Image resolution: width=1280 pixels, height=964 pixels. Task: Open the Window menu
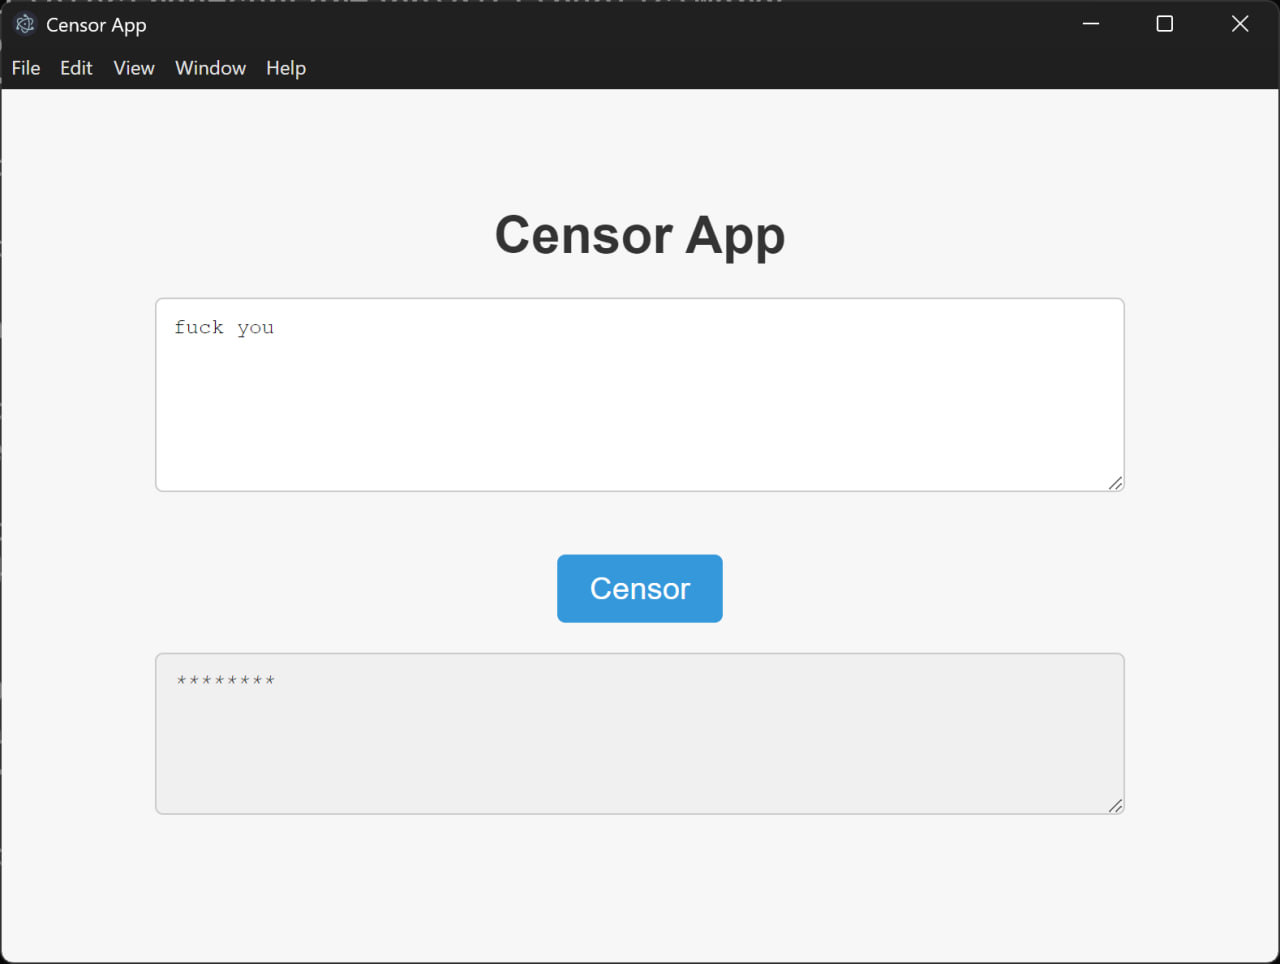click(x=210, y=68)
